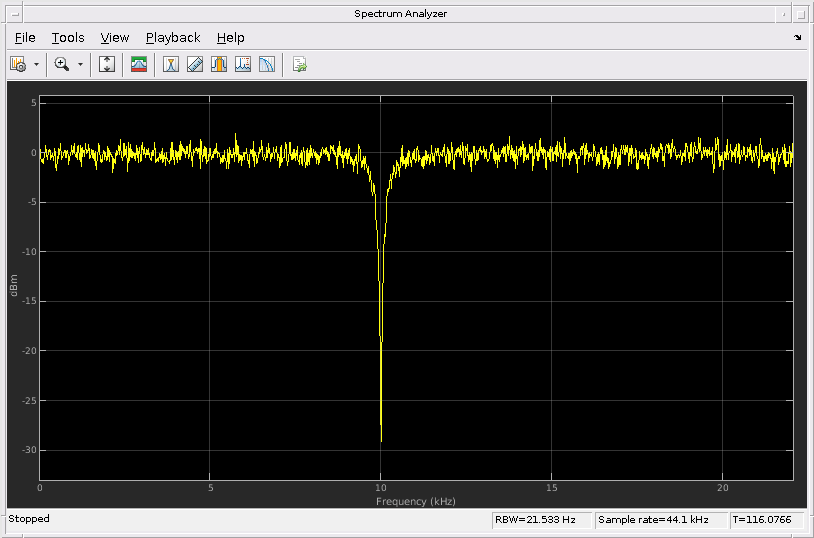Open CCDF Measurements icon

tap(266, 64)
